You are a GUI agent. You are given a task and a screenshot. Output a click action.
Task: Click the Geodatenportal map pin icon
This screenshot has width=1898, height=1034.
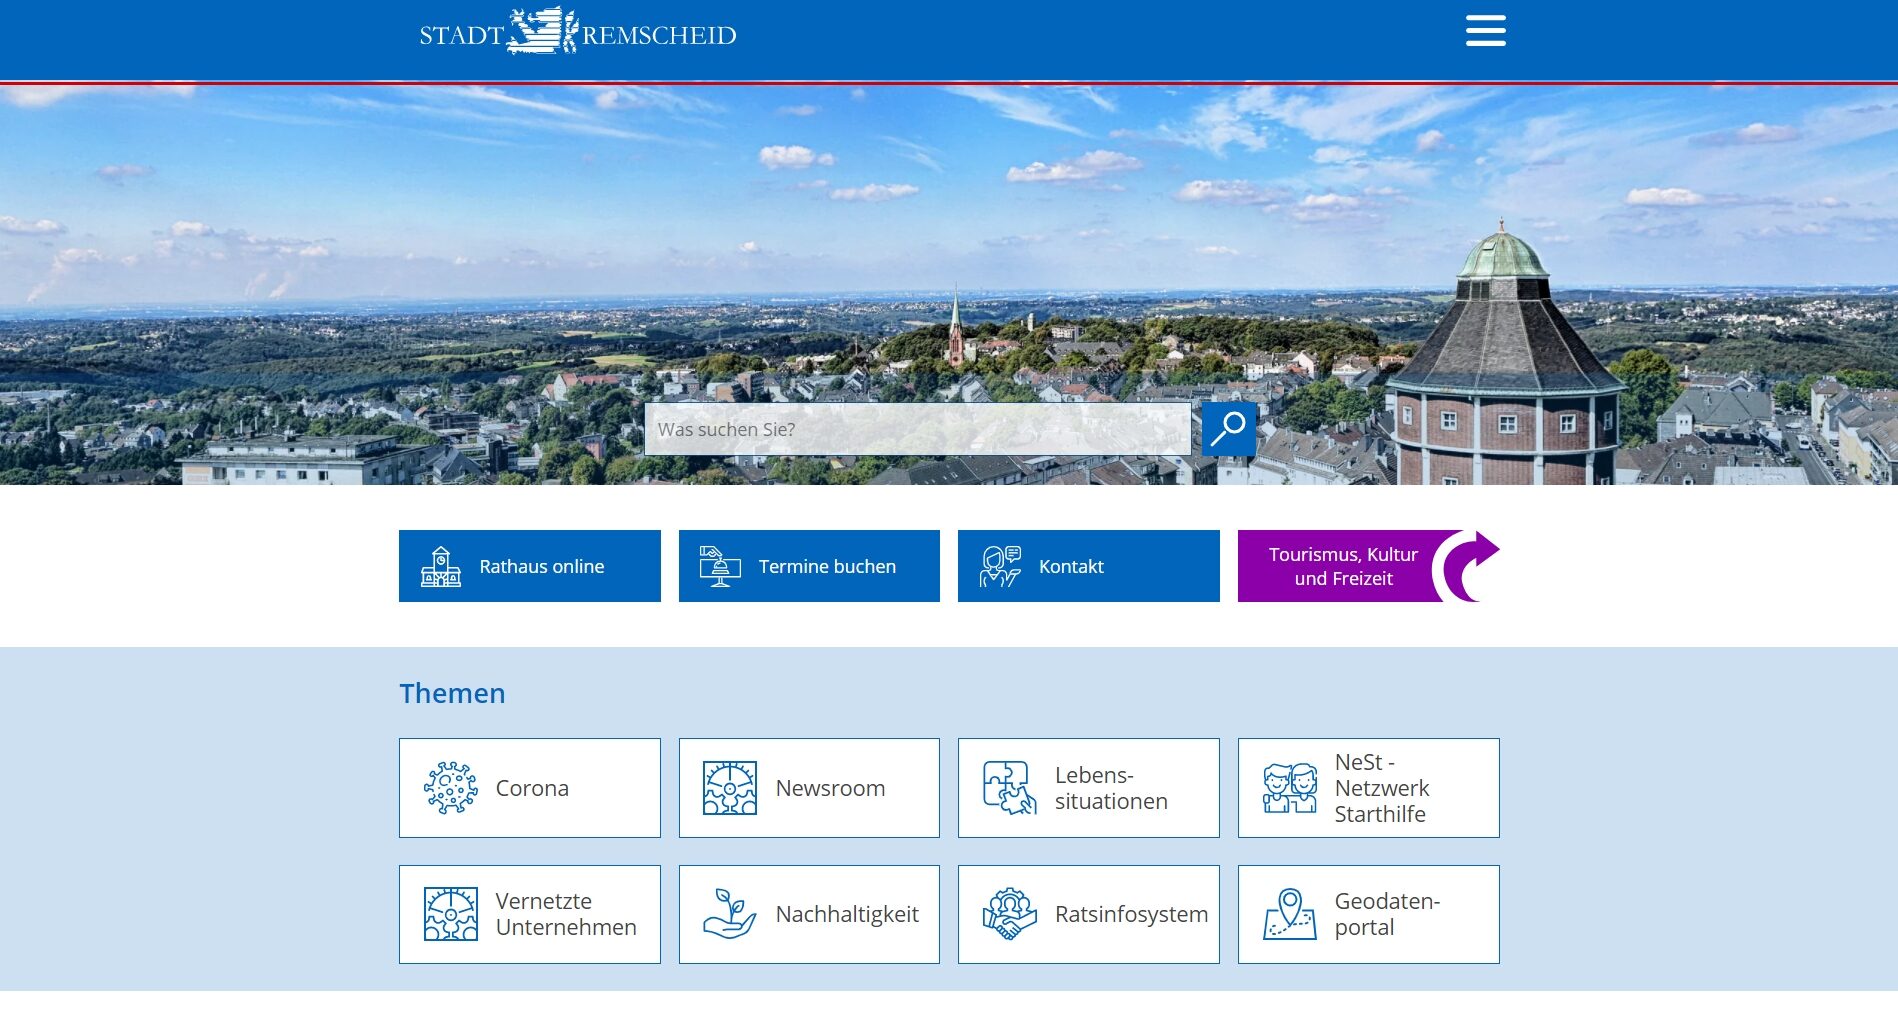(x=1289, y=914)
